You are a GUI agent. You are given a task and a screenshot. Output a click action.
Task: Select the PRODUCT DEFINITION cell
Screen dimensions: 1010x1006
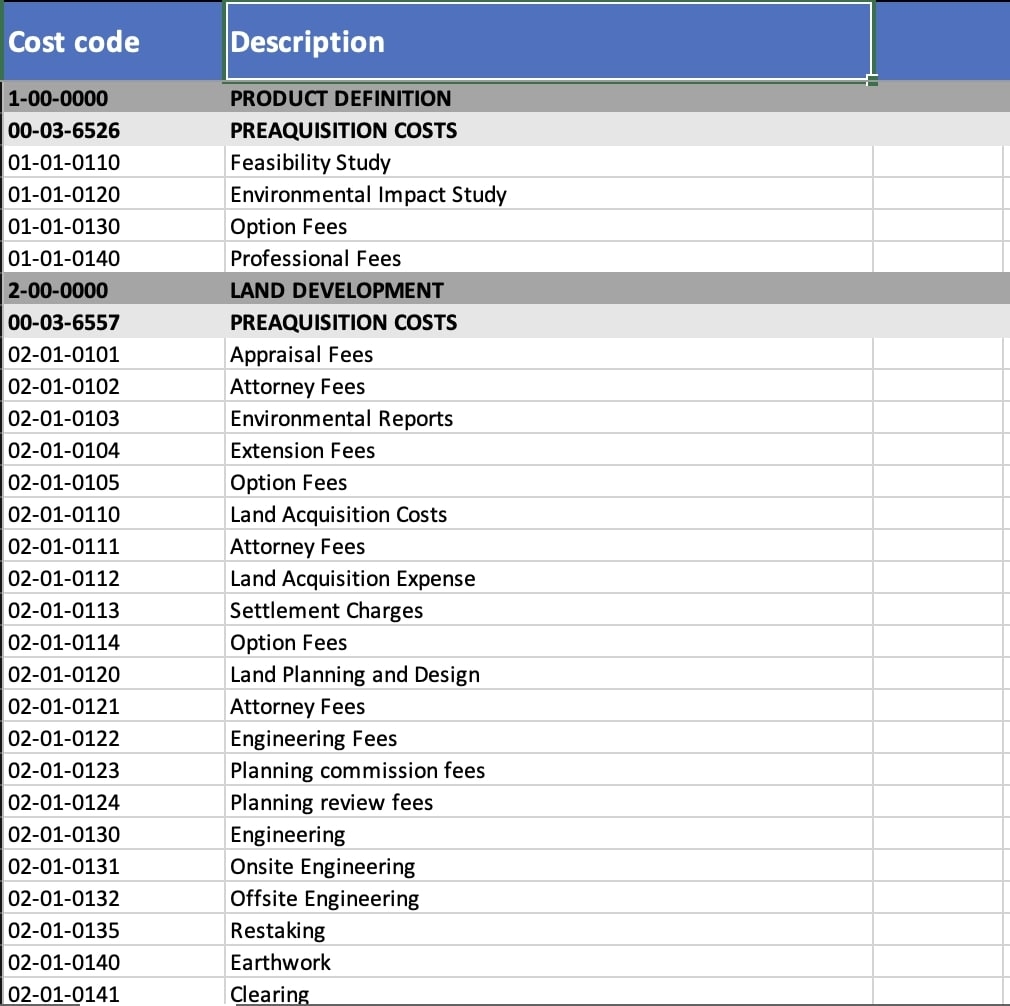pos(548,98)
